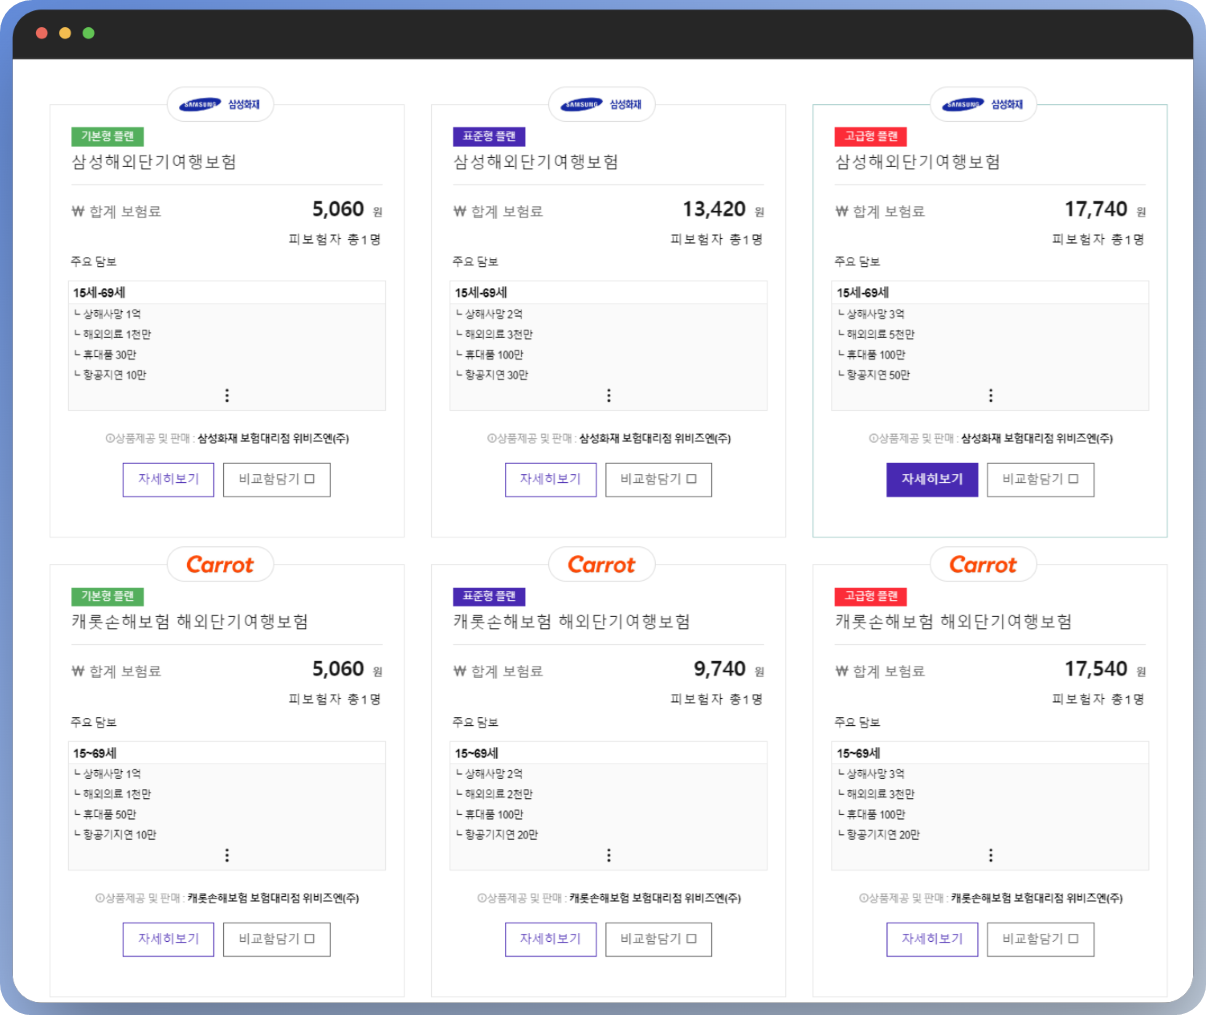Click price 17,540 원
The height and width of the screenshot is (1015, 1206).
pos(1105,670)
